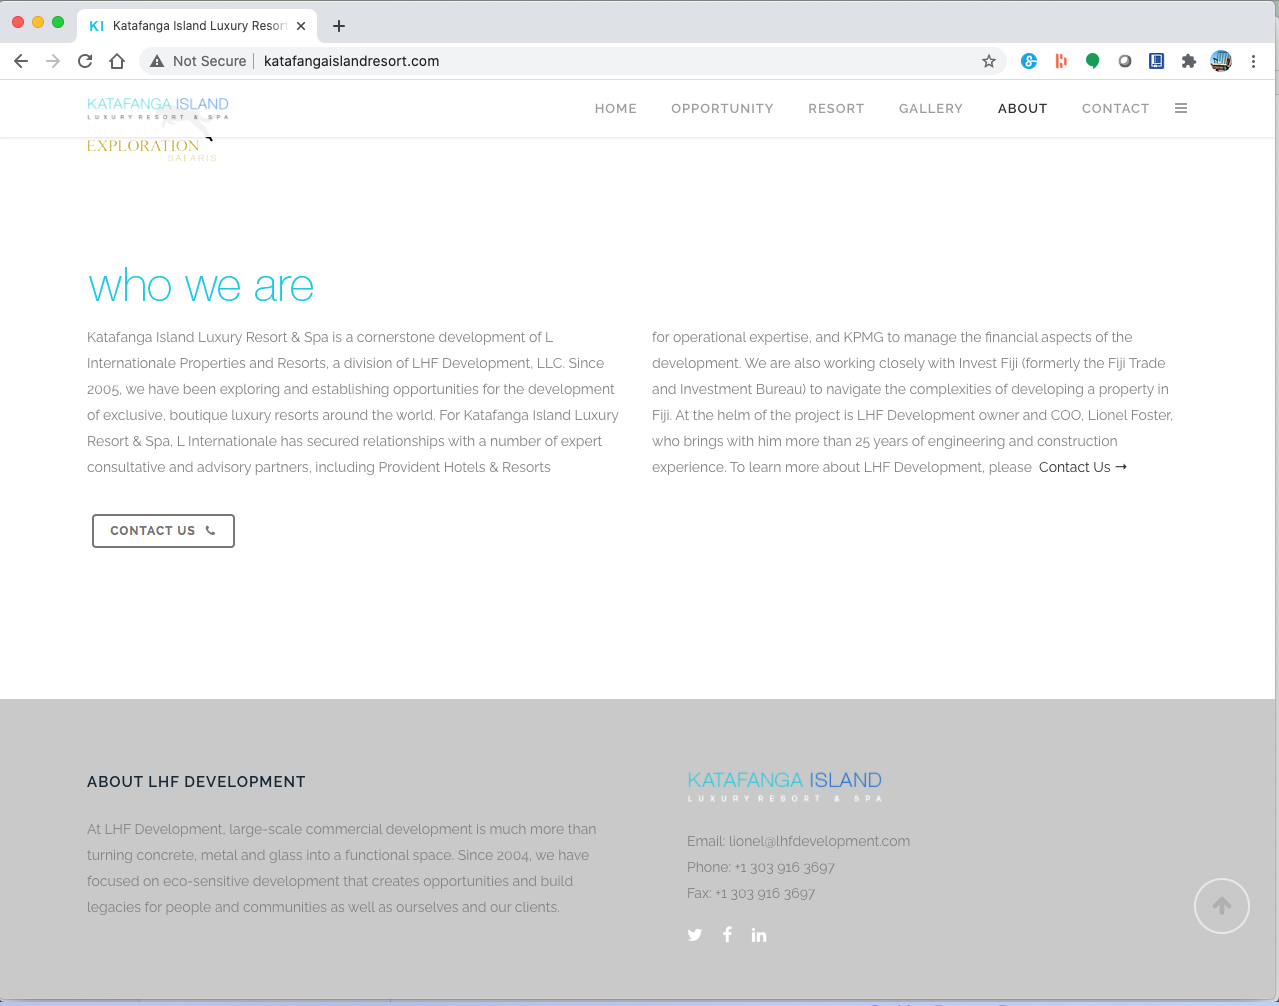Follow the Contact Us arrow text link
The image size is (1279, 1006).
point(1083,467)
